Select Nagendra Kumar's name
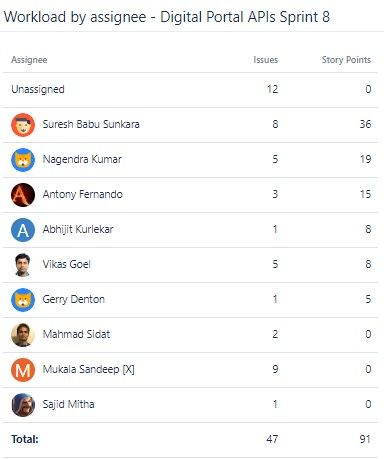 coord(82,159)
